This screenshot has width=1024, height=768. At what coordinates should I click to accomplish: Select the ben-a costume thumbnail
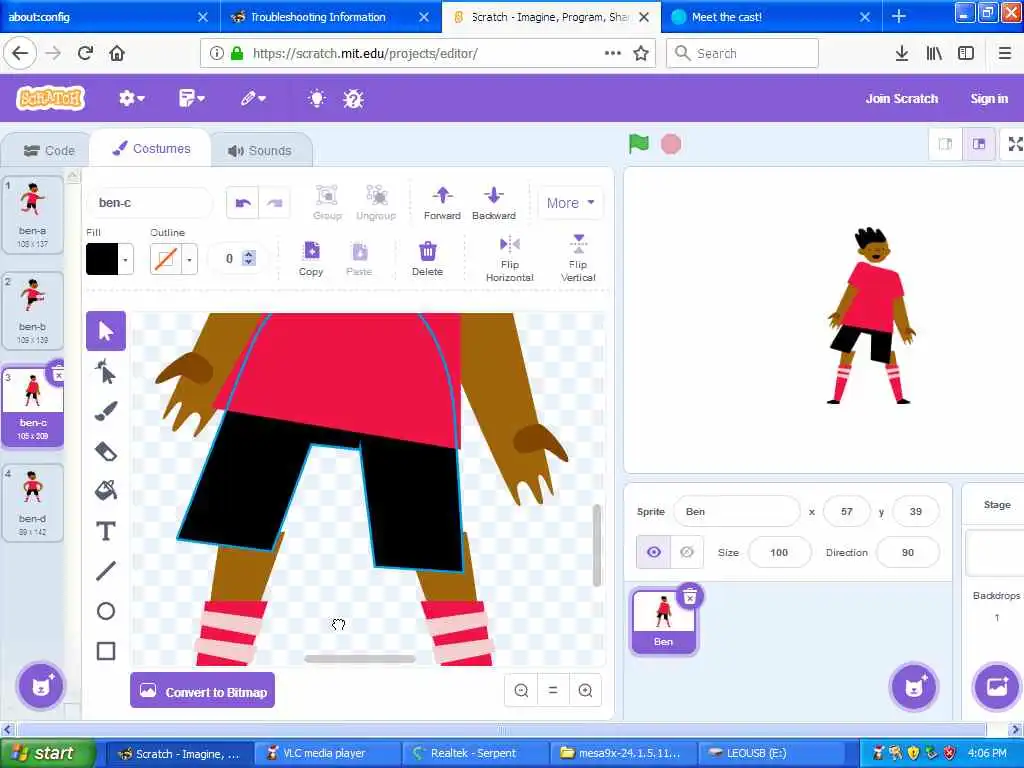[x=33, y=214]
